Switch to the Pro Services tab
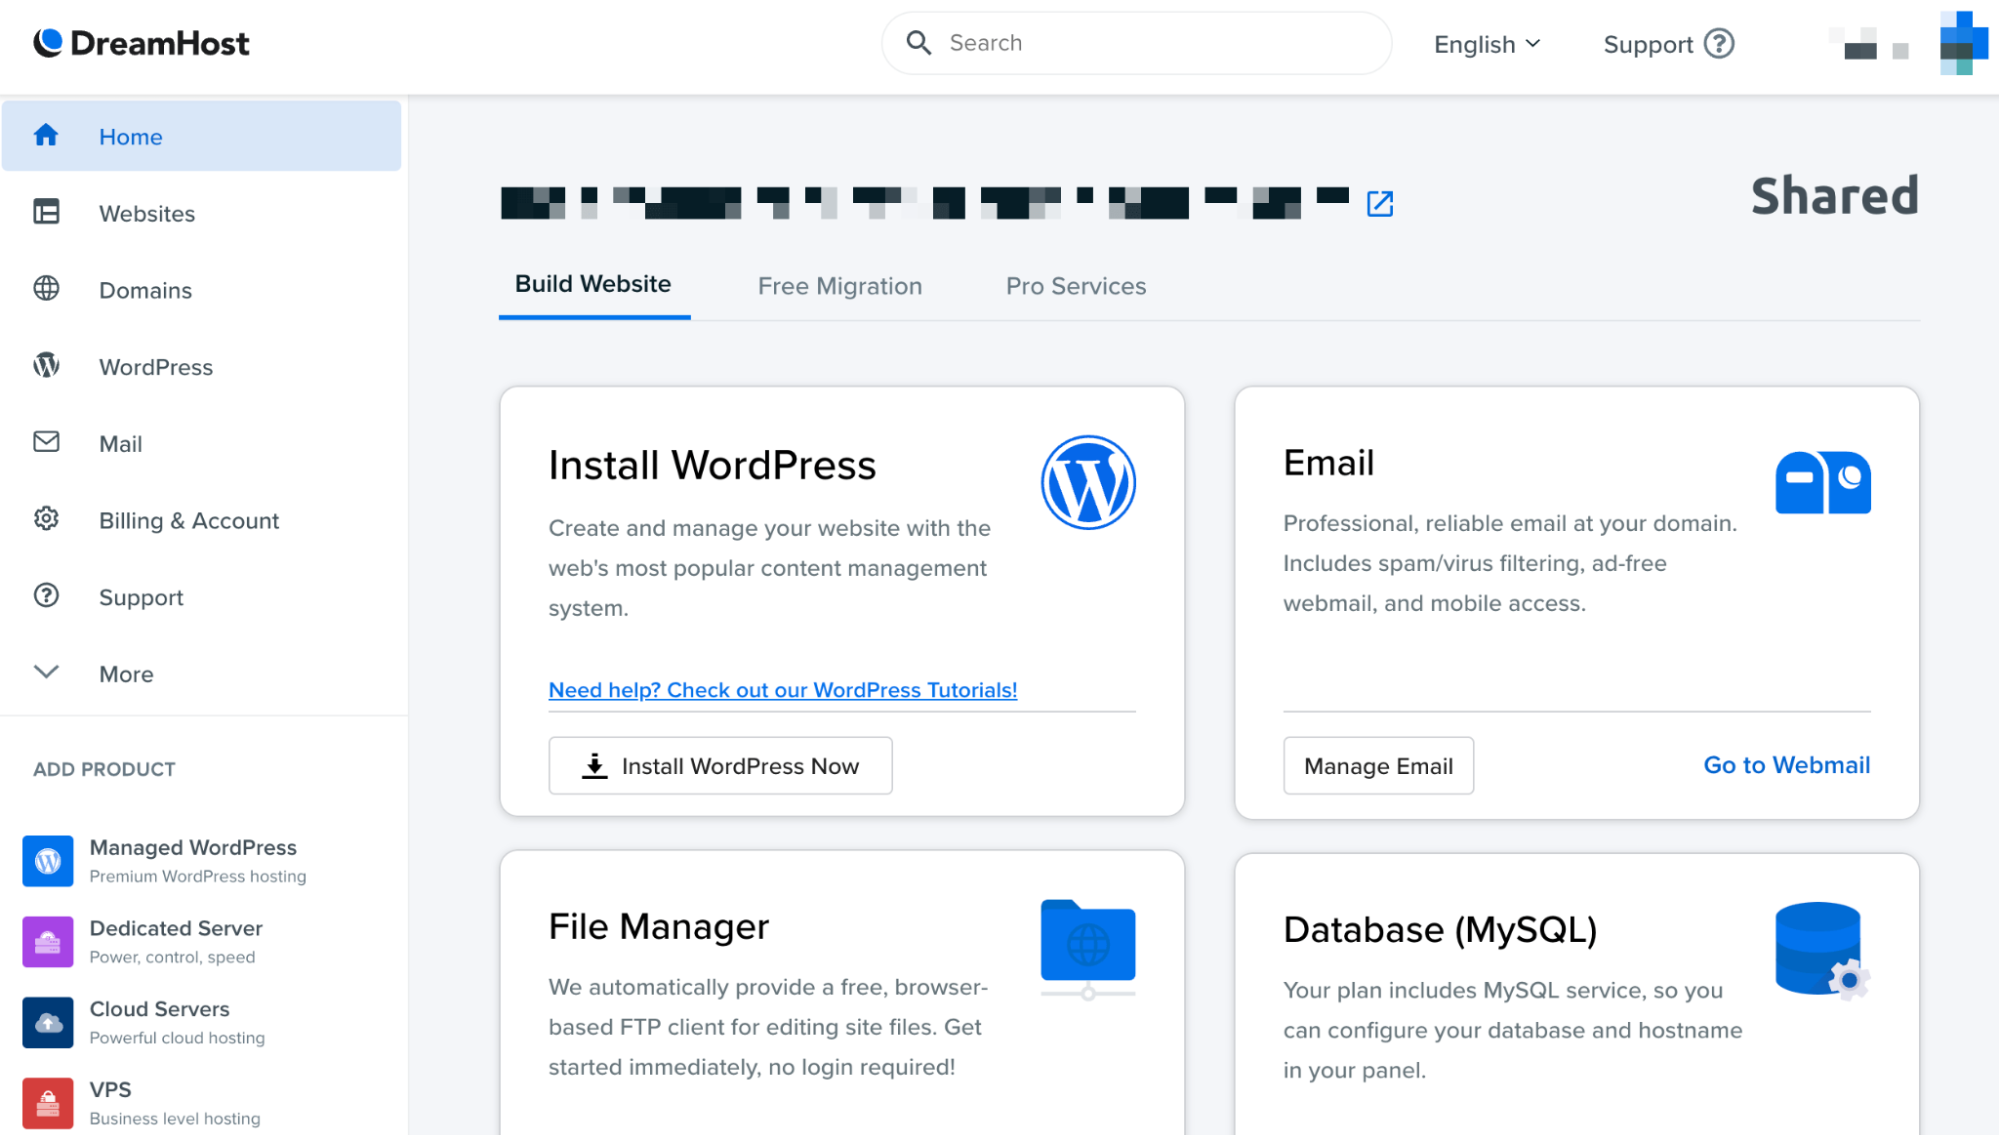The width and height of the screenshot is (1999, 1136). (1076, 286)
